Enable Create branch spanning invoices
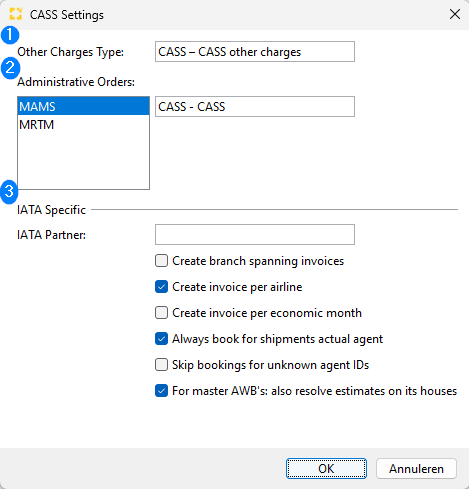The image size is (469, 489). (161, 261)
